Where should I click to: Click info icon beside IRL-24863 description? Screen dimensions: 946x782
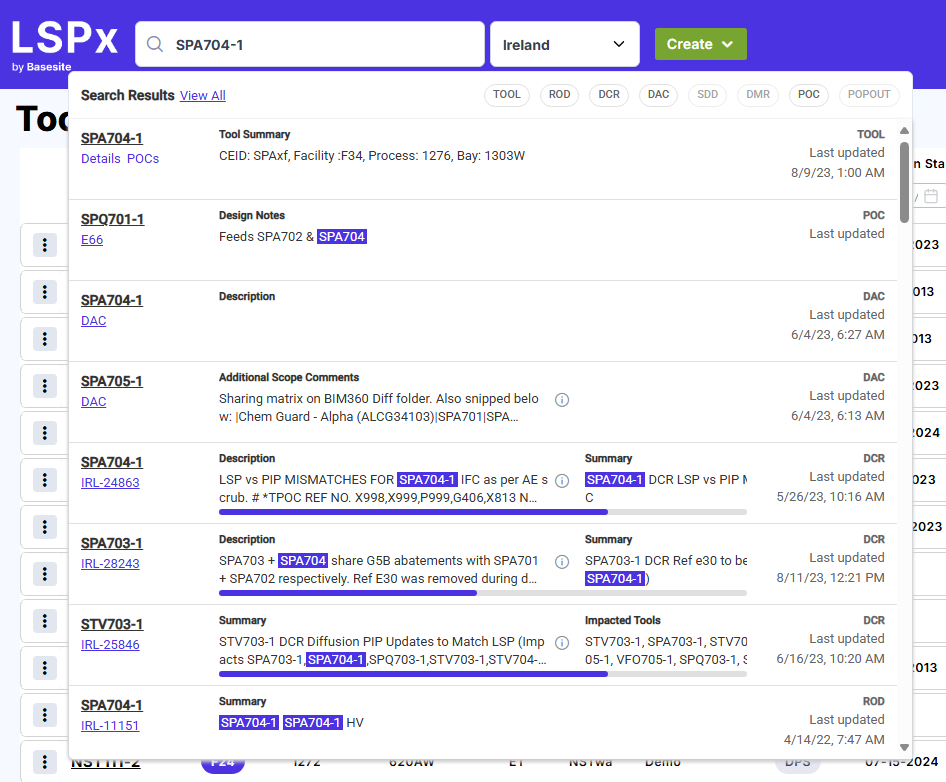click(x=562, y=481)
